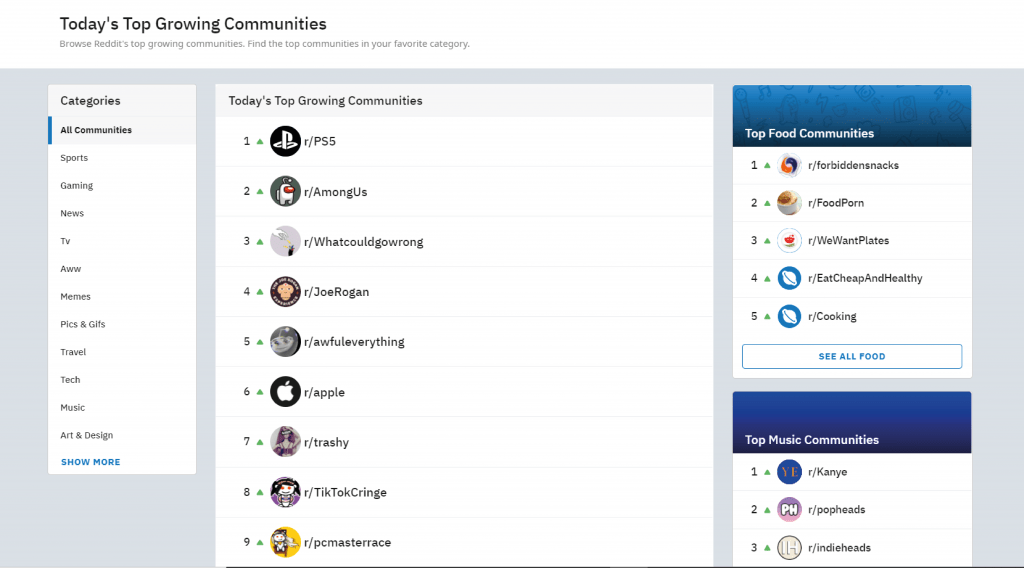Open the r/forbiddensnacks link

click(854, 166)
